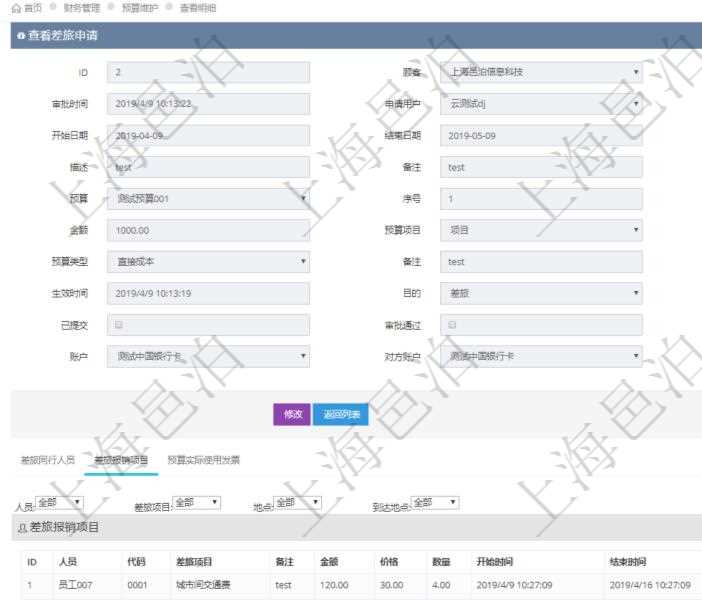702x600 pixels.
Task: Click the 开始日期 field
Action: (x=208, y=135)
